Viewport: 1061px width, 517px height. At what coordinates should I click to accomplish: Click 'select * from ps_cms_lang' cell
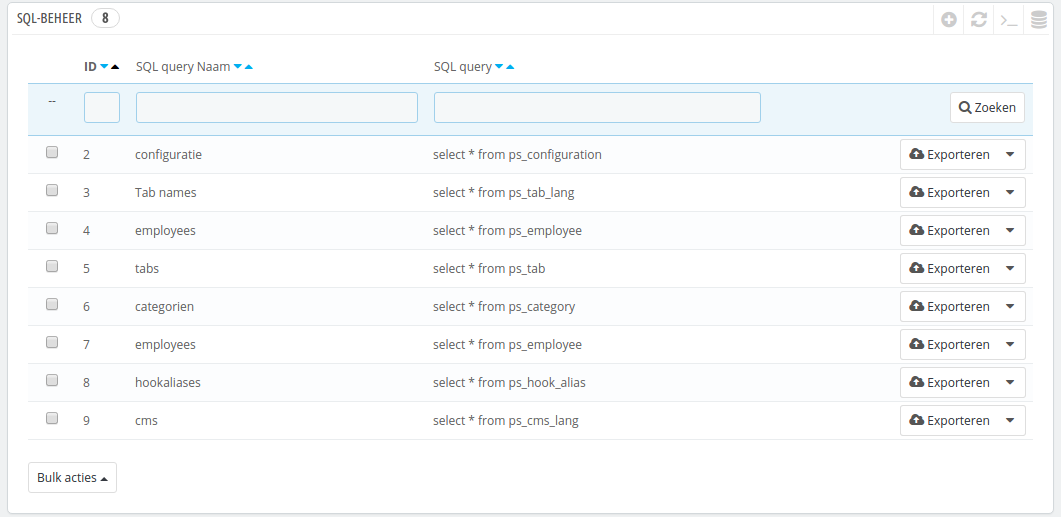505,420
